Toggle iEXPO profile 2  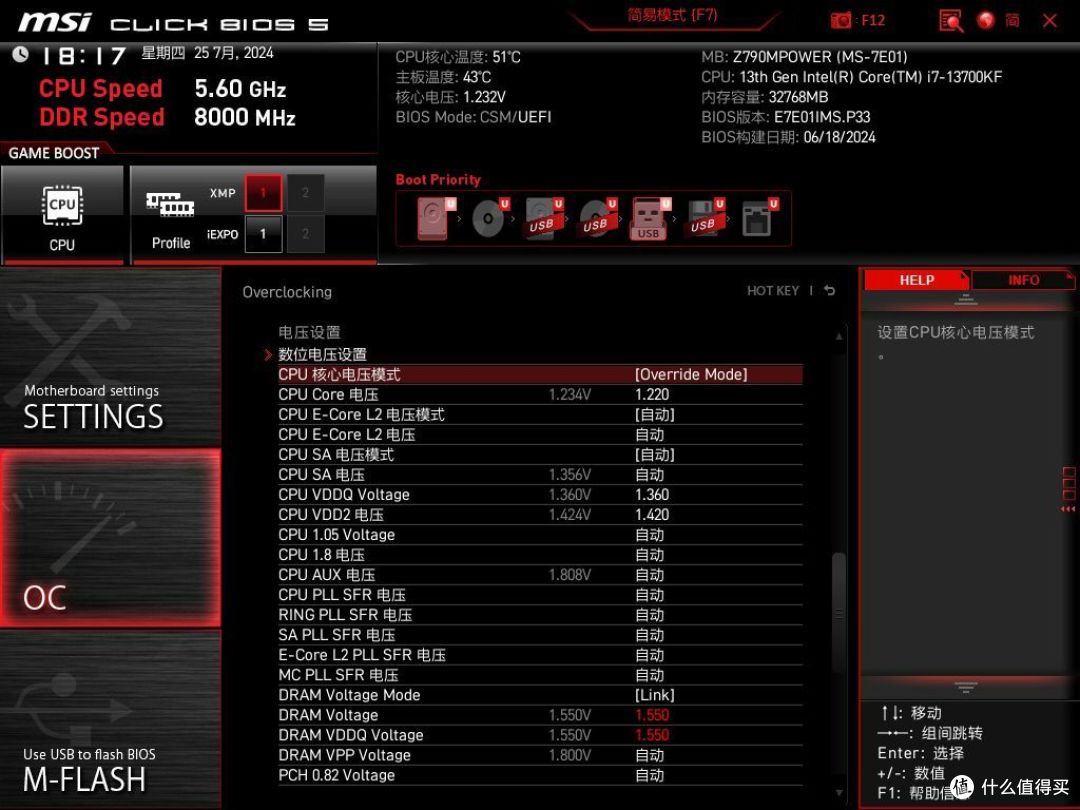pyautogui.click(x=305, y=233)
